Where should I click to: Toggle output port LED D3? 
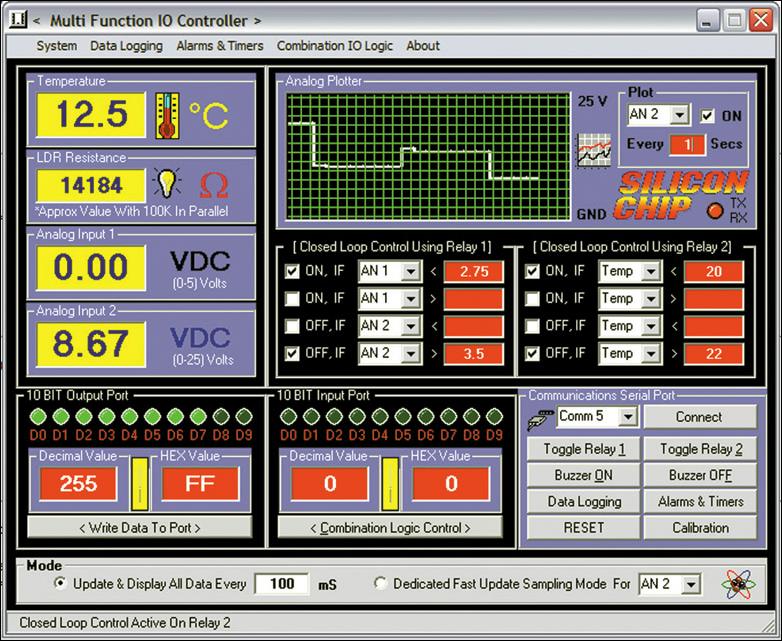click(107, 417)
